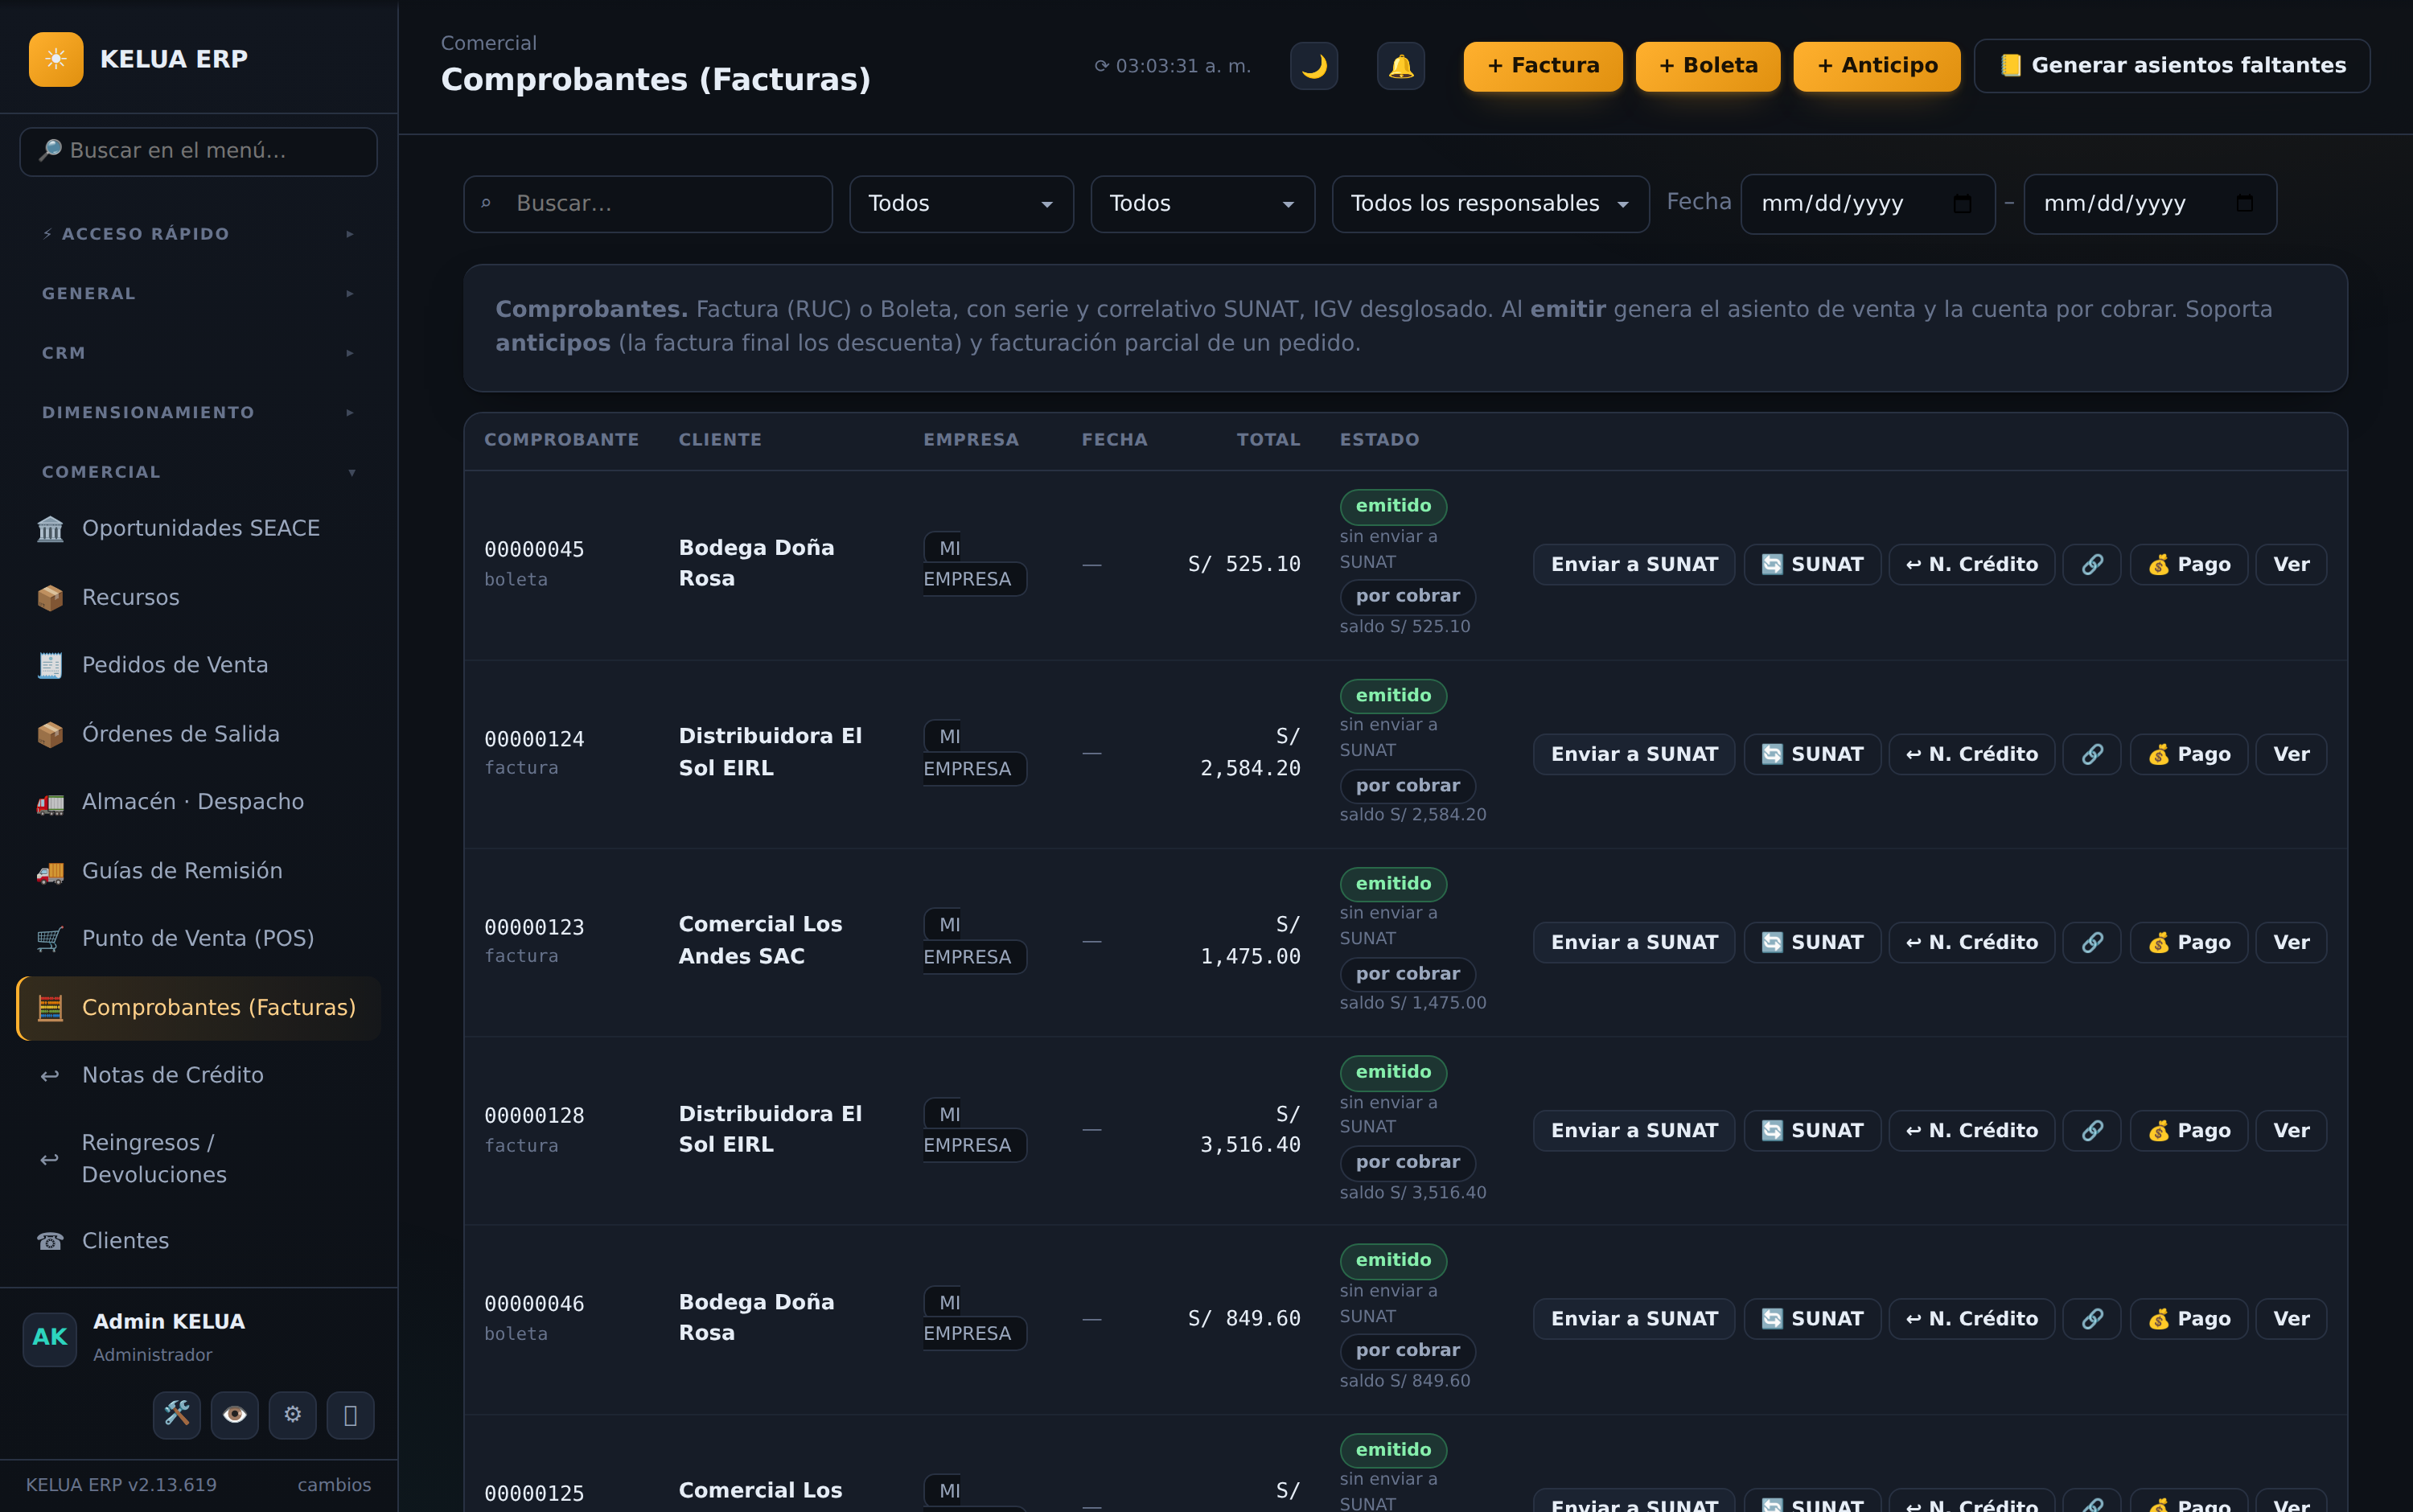This screenshot has height=1512, width=2413.
Task: Navigate to Órdenes de Salida
Action: tap(198, 734)
